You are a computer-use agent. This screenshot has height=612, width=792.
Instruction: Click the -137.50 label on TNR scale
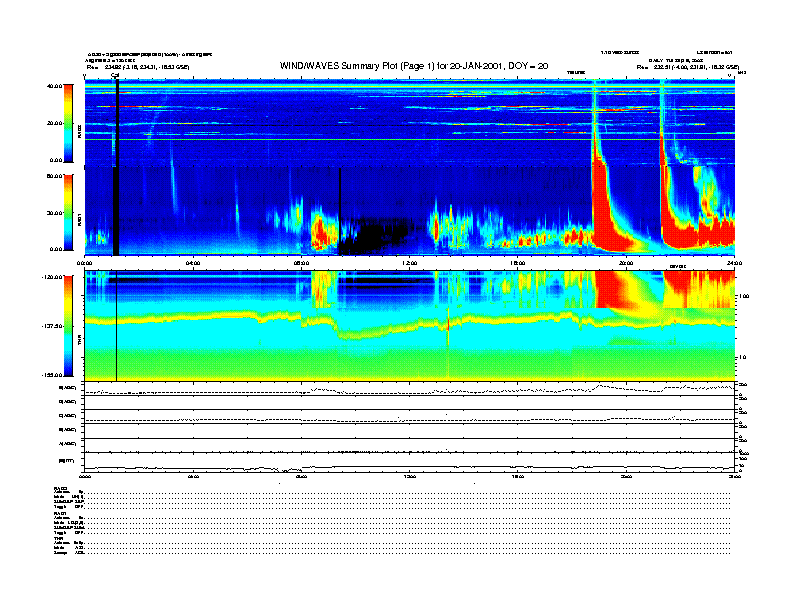pyautogui.click(x=52, y=326)
